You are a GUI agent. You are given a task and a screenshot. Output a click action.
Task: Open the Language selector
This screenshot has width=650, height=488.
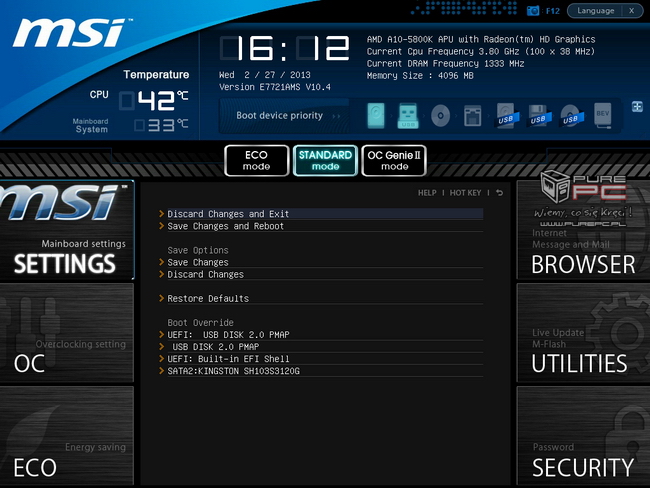pyautogui.click(x=595, y=11)
